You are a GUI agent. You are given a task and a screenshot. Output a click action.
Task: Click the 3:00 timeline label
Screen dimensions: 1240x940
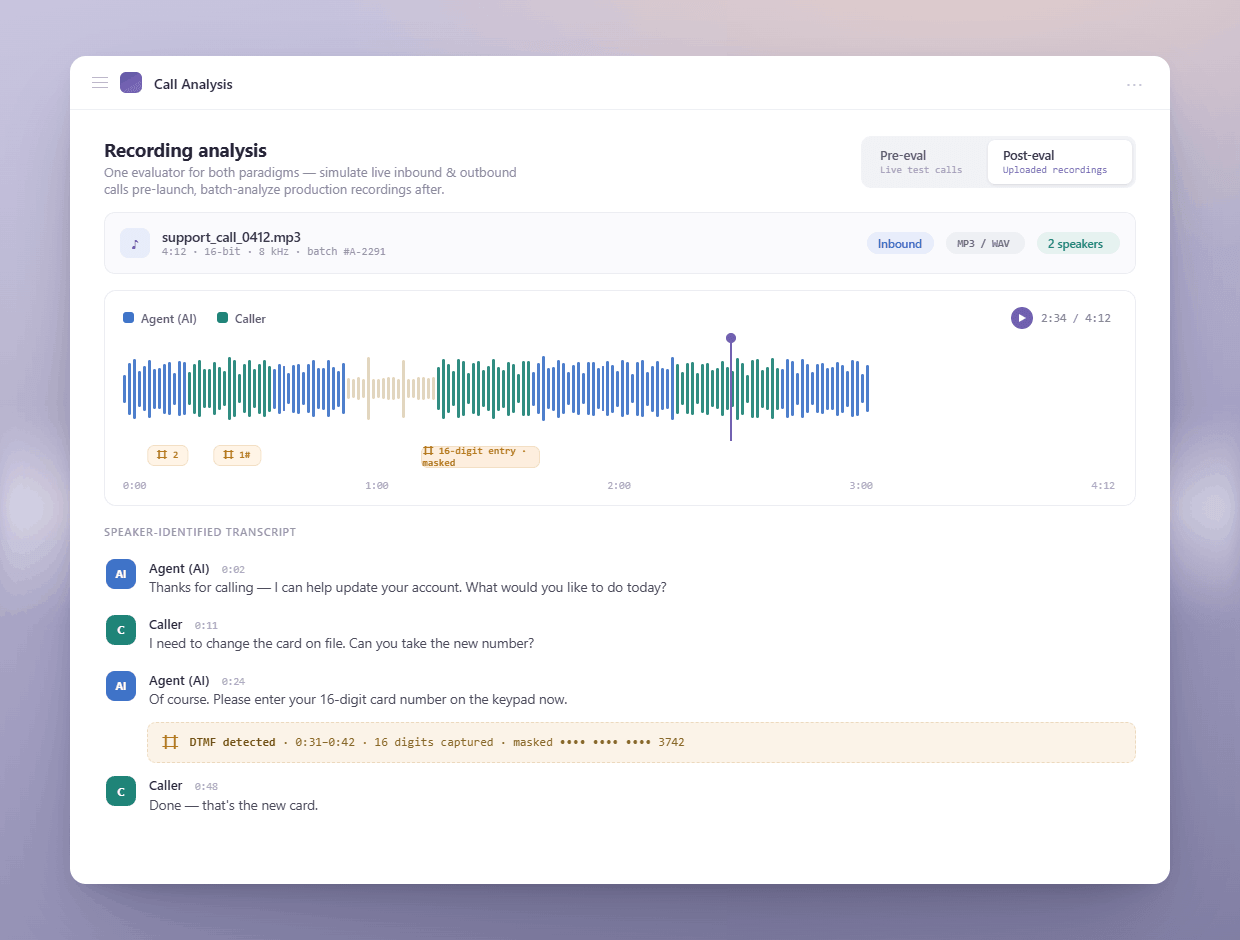861,486
